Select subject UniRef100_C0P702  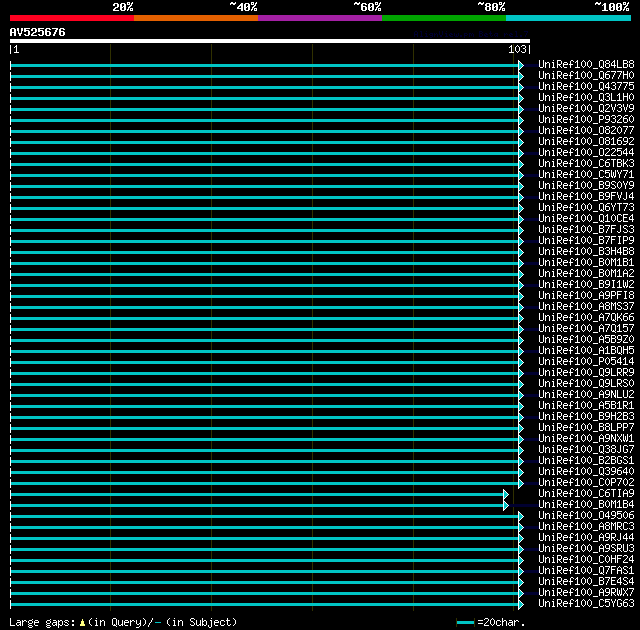(586, 483)
